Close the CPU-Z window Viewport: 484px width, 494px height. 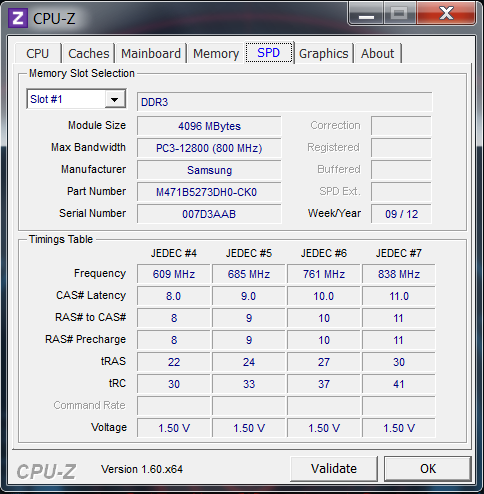(x=446, y=13)
